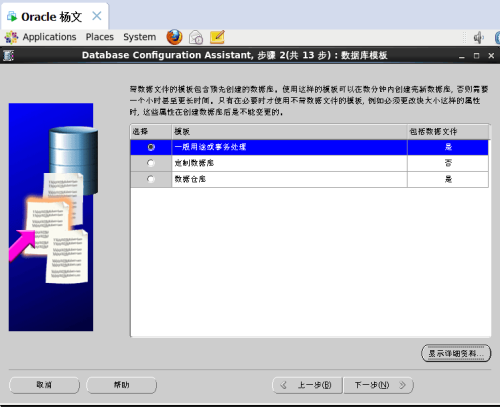Select the 定制数据库 radio button
This screenshot has width=500, height=407.
click(x=151, y=163)
